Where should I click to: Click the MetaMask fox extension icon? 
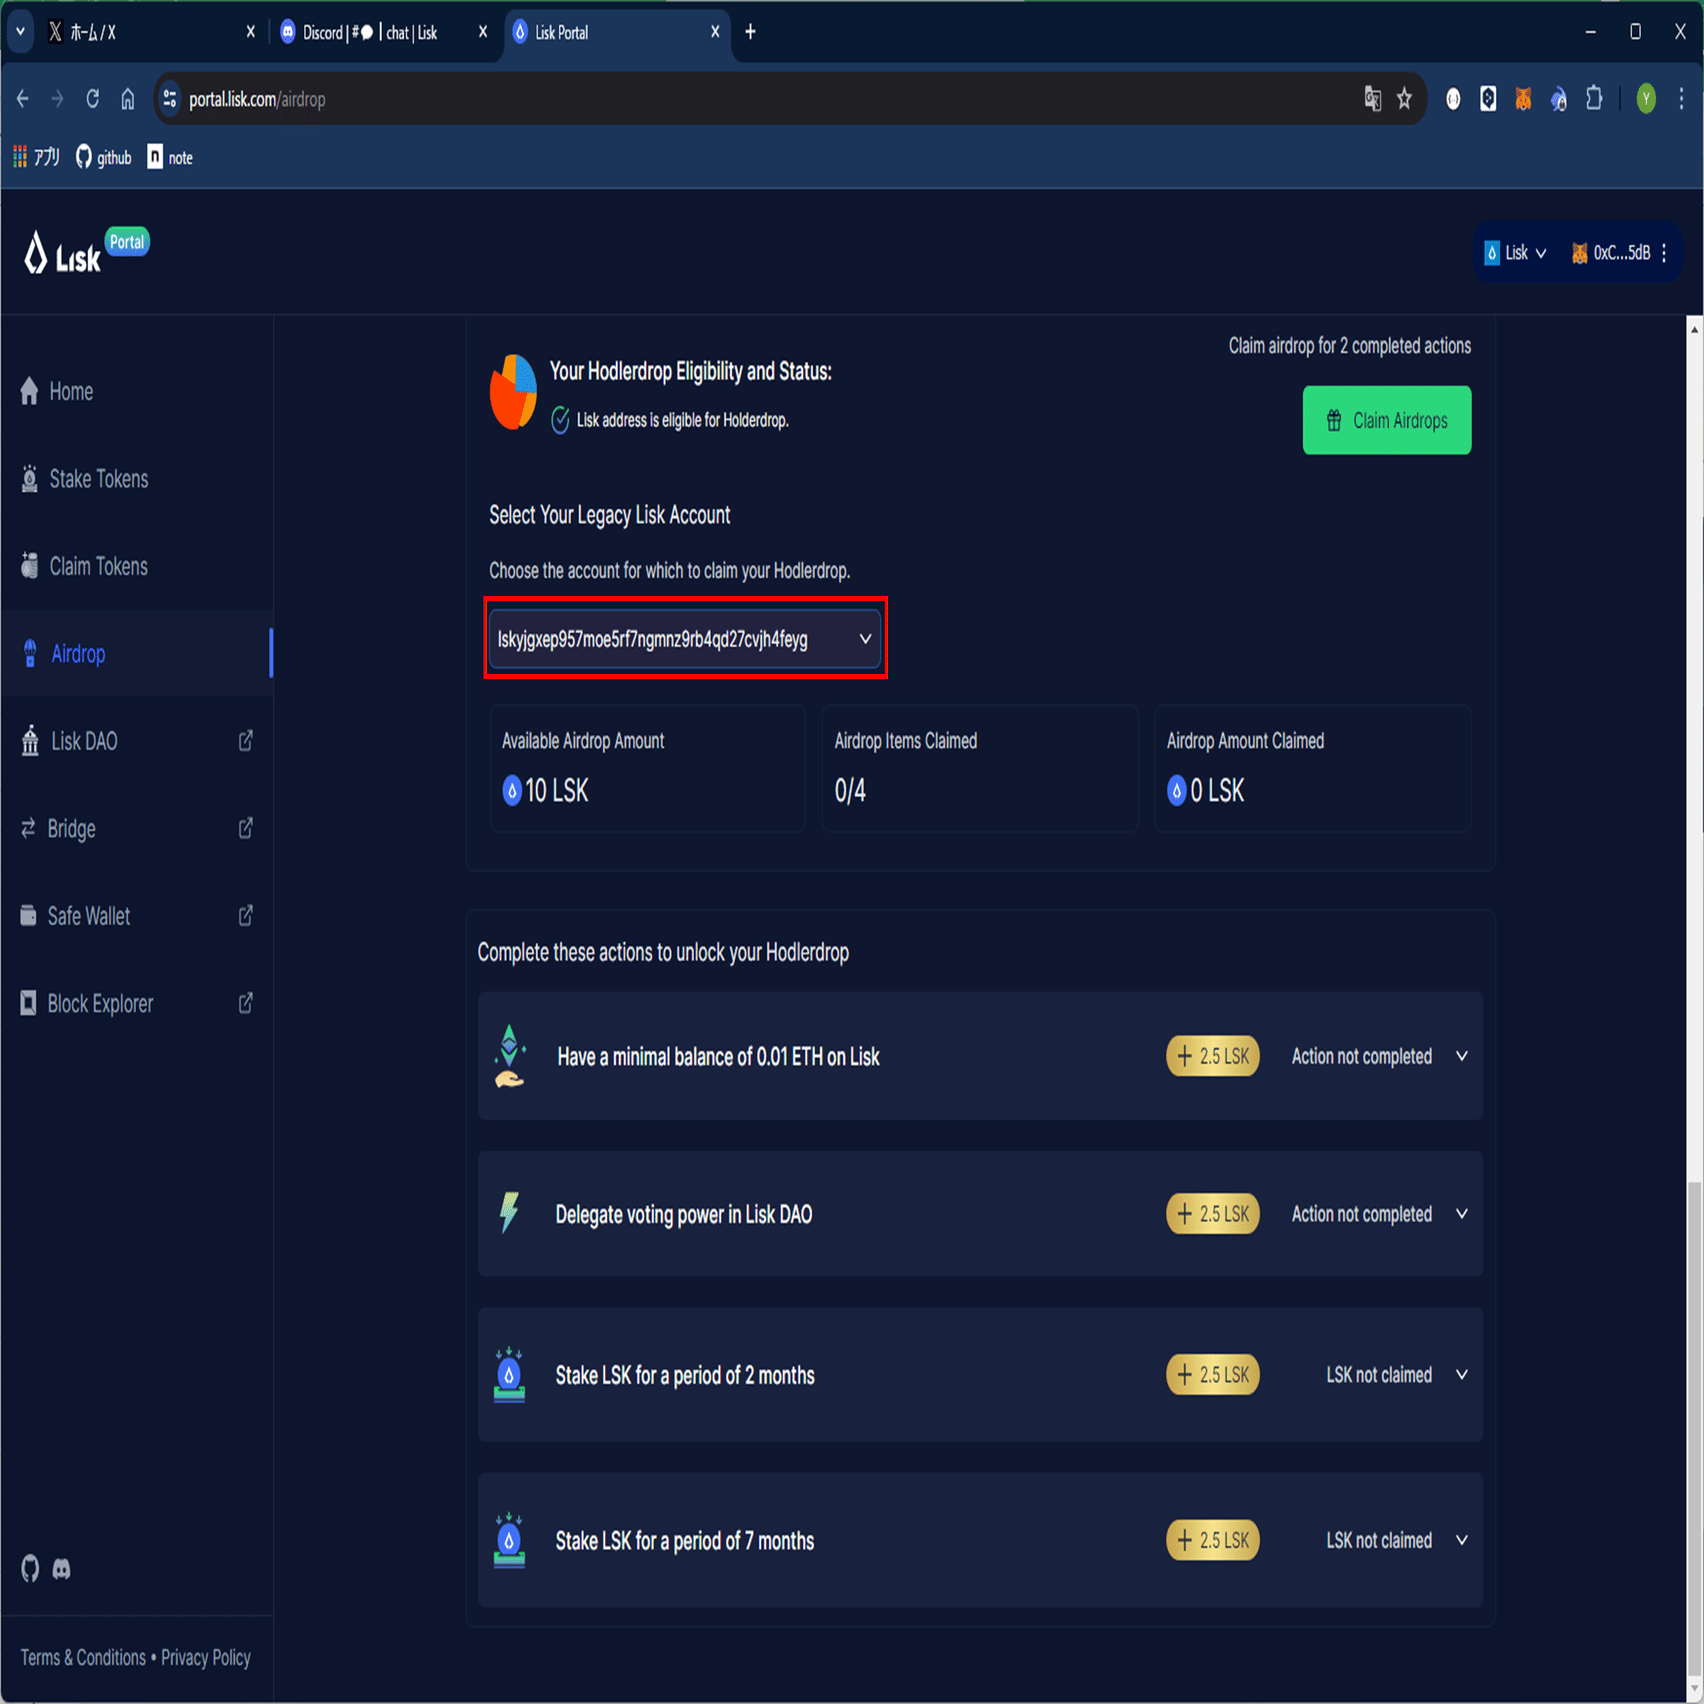[x=1523, y=99]
